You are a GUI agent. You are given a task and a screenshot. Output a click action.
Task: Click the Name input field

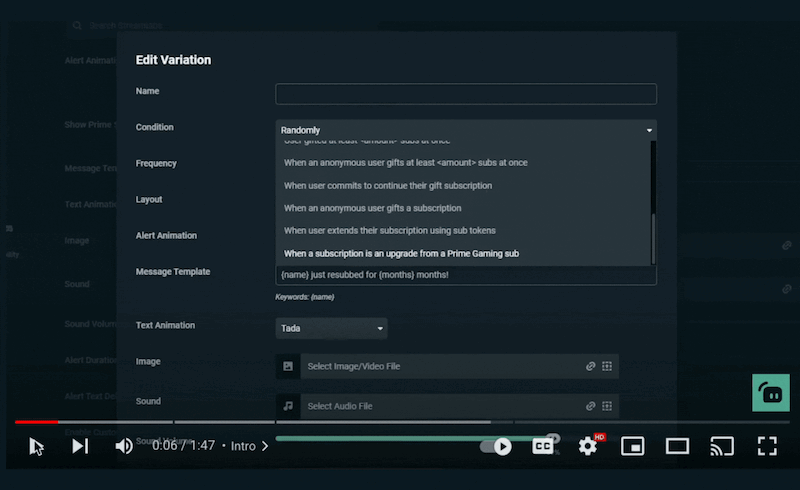(466, 94)
